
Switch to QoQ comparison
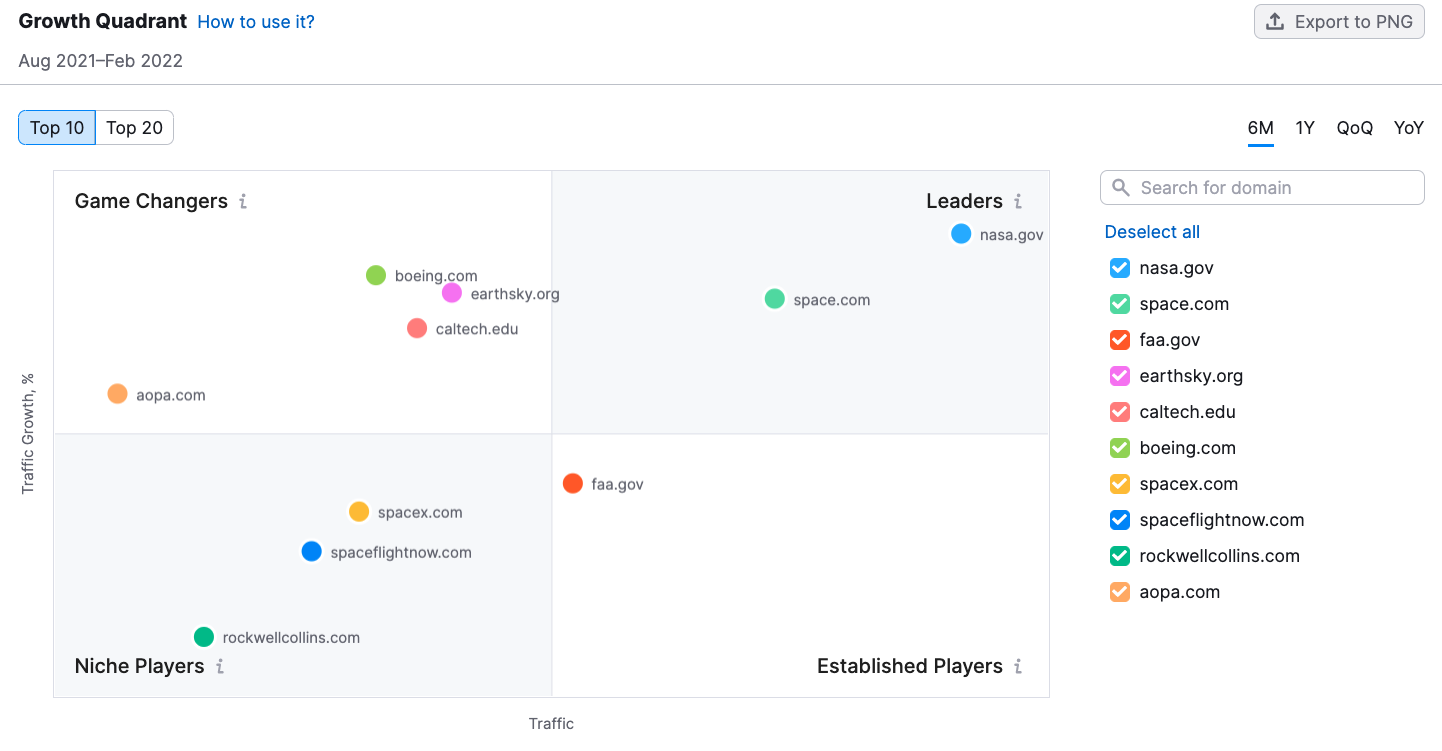[x=1355, y=128]
